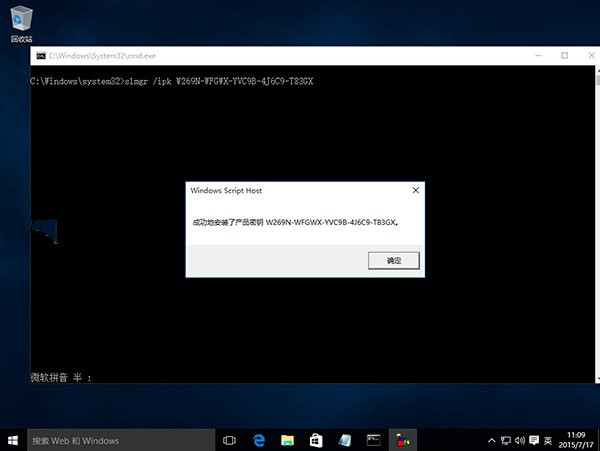600x451 pixels.
Task: Open the Action Center notifications icon
Action: 534,441
